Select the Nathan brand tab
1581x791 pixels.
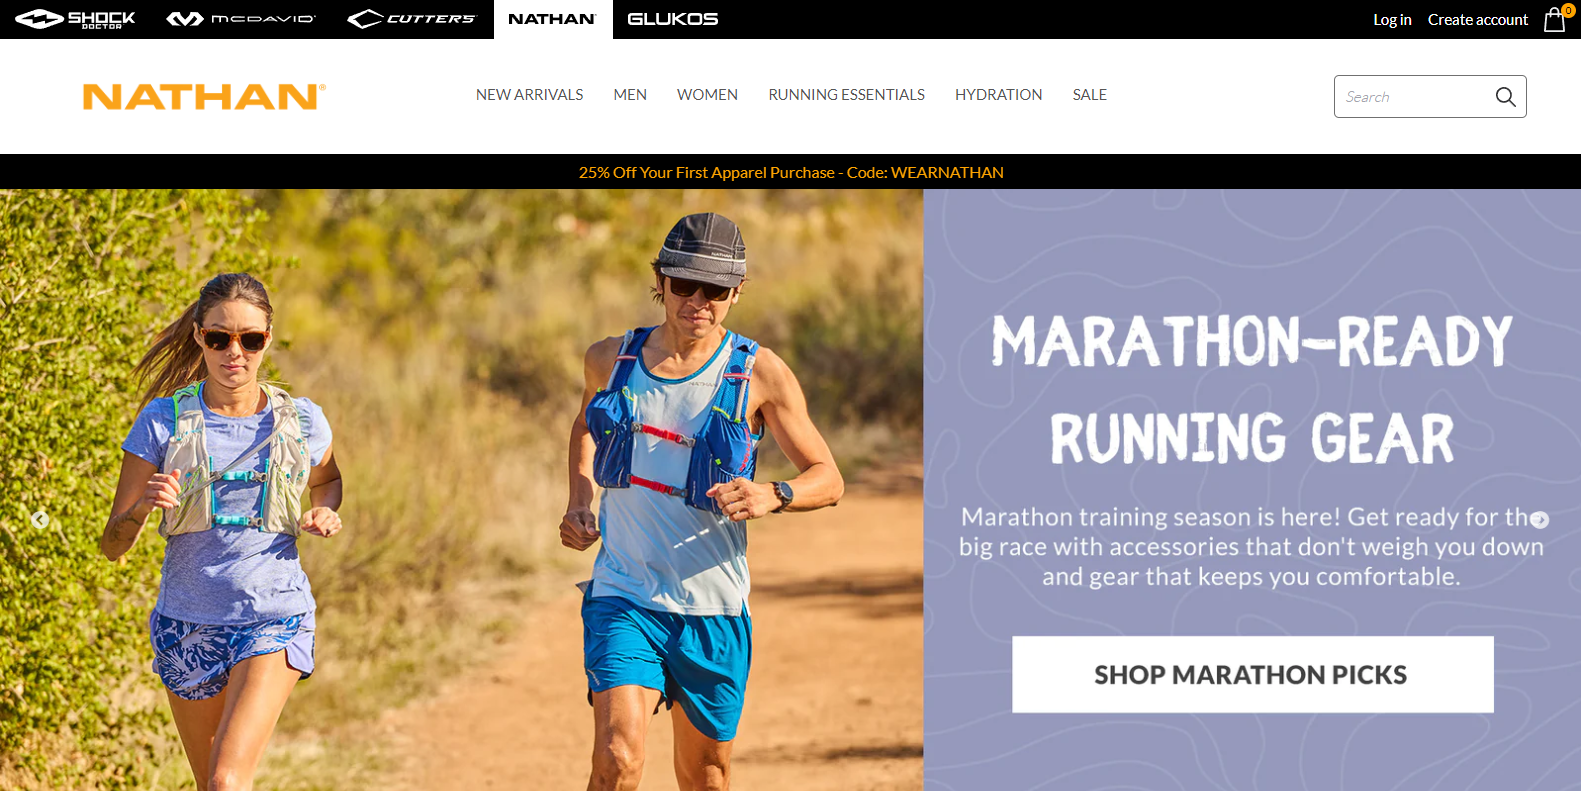tap(553, 19)
